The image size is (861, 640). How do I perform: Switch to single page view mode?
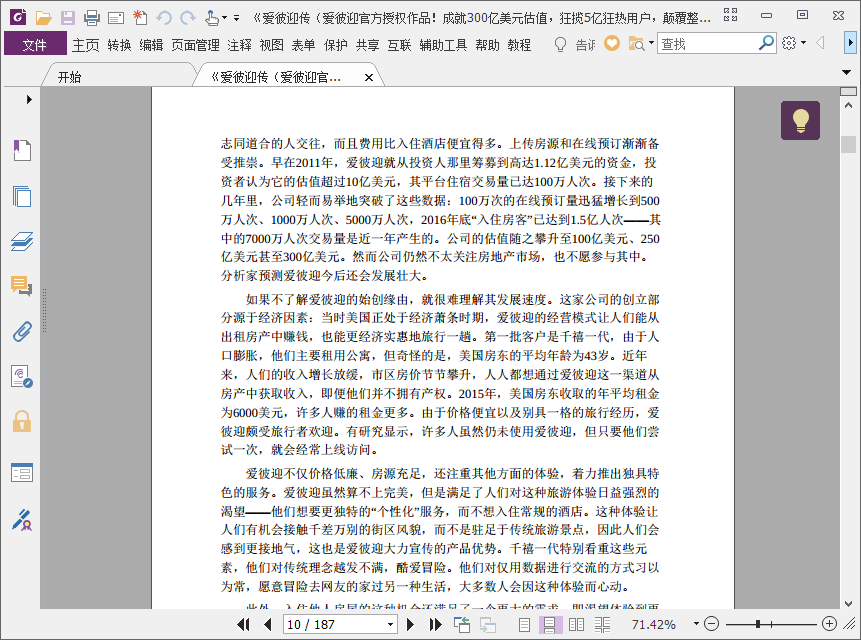coord(524,625)
